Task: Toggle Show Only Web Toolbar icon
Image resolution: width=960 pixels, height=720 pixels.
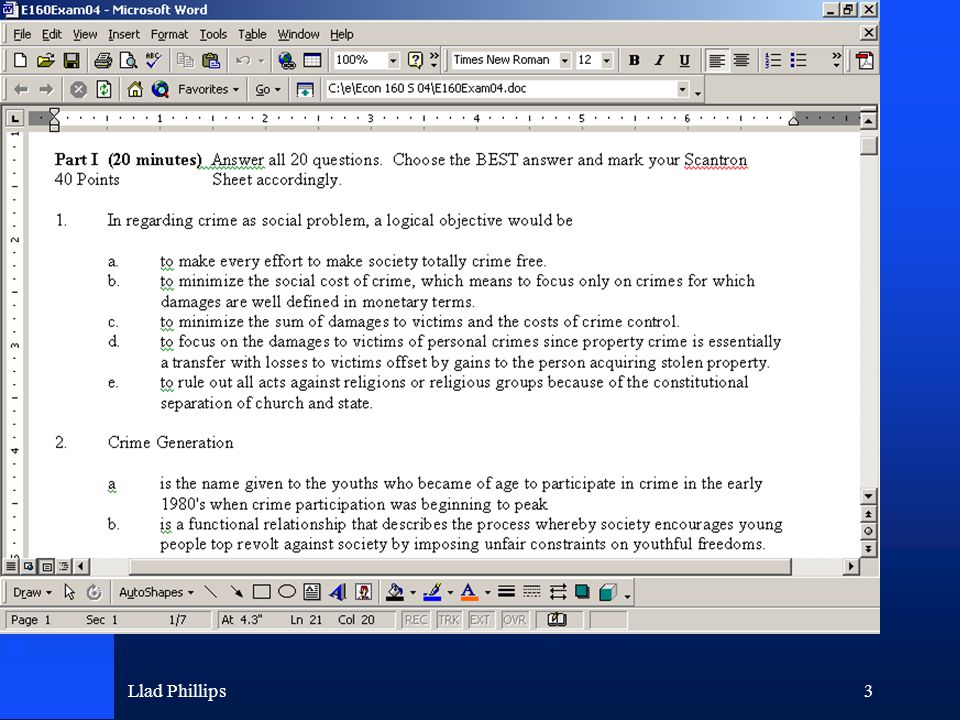Action: point(305,89)
